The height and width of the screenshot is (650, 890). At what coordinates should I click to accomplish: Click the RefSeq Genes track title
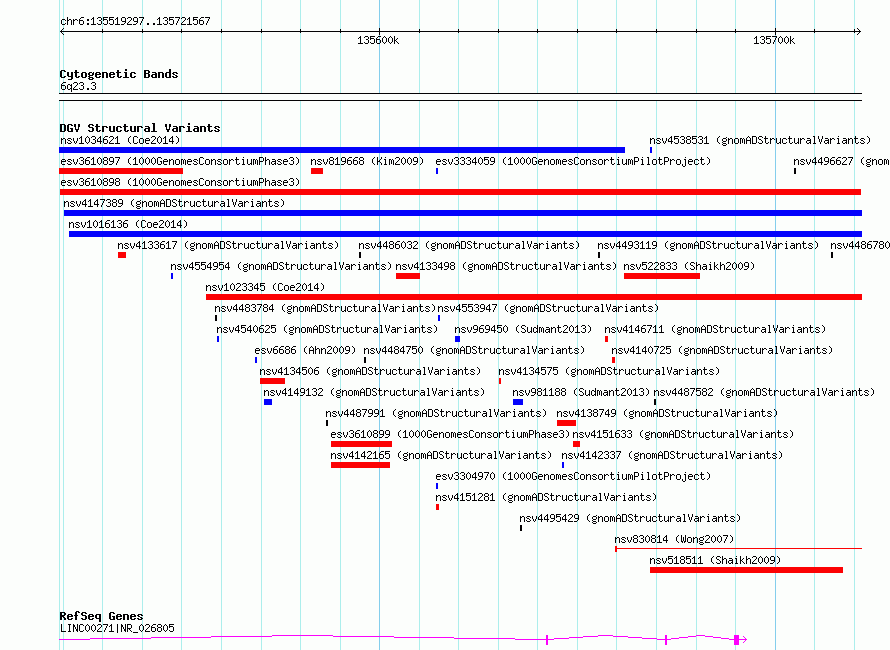coord(101,617)
